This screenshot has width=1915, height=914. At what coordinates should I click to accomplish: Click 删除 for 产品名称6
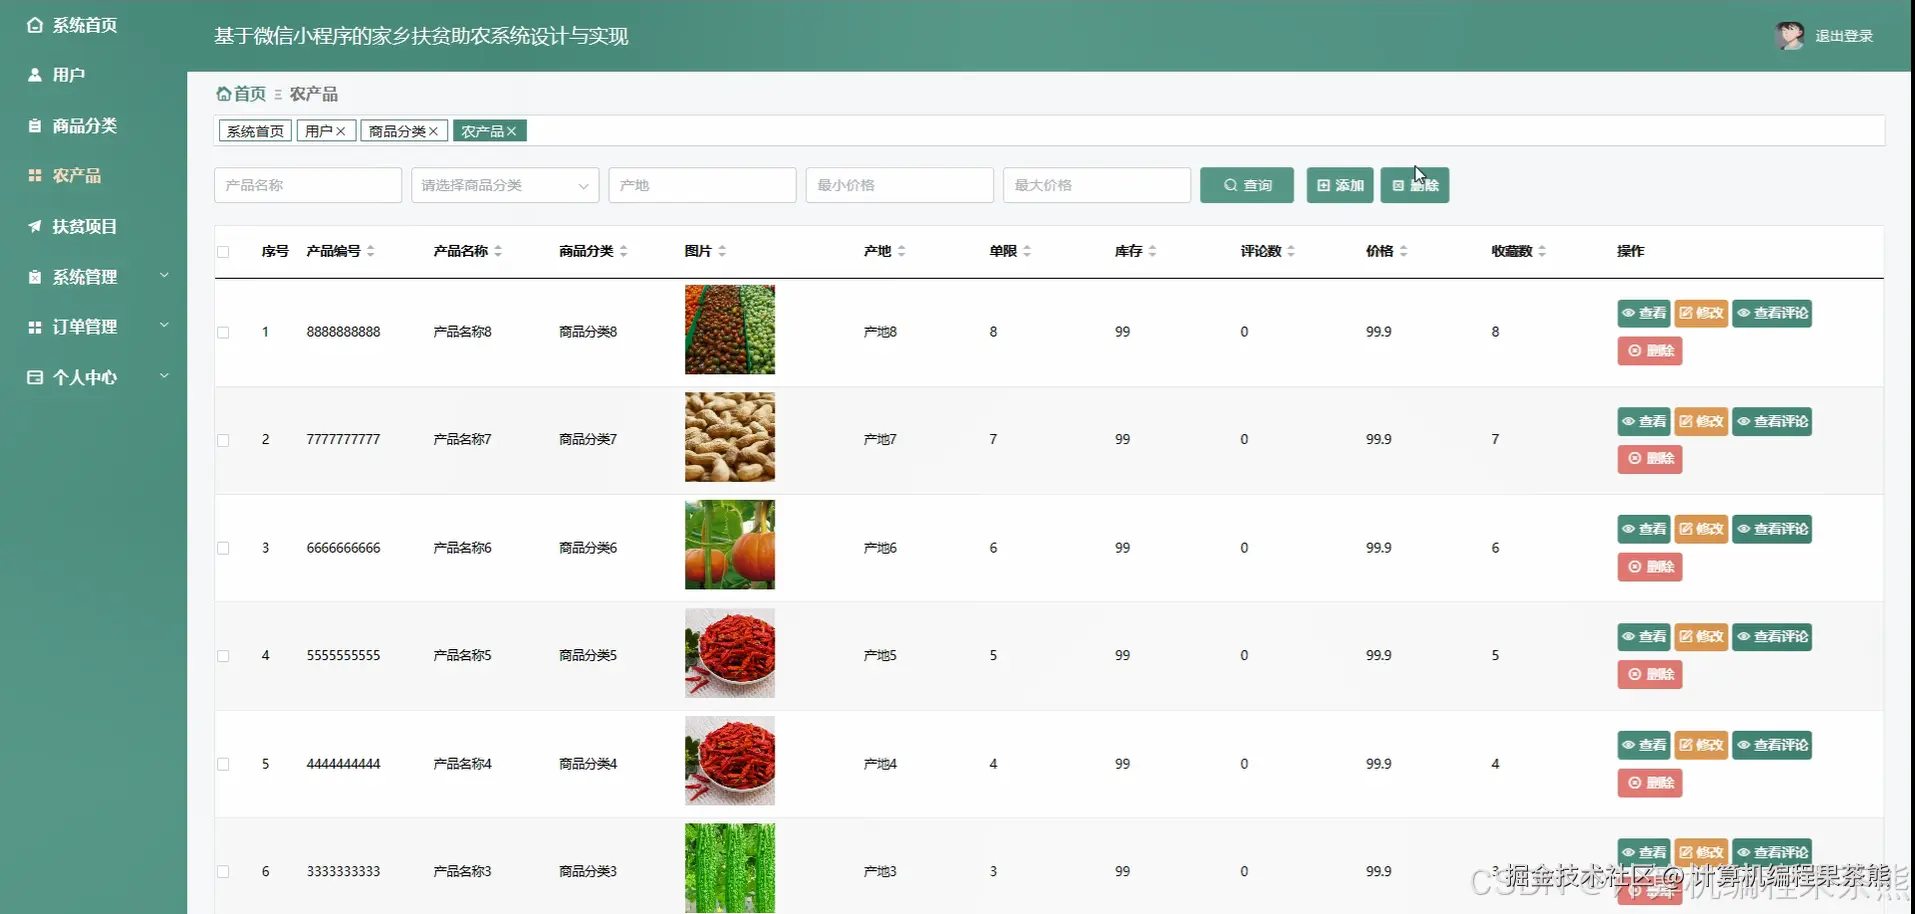click(x=1650, y=567)
